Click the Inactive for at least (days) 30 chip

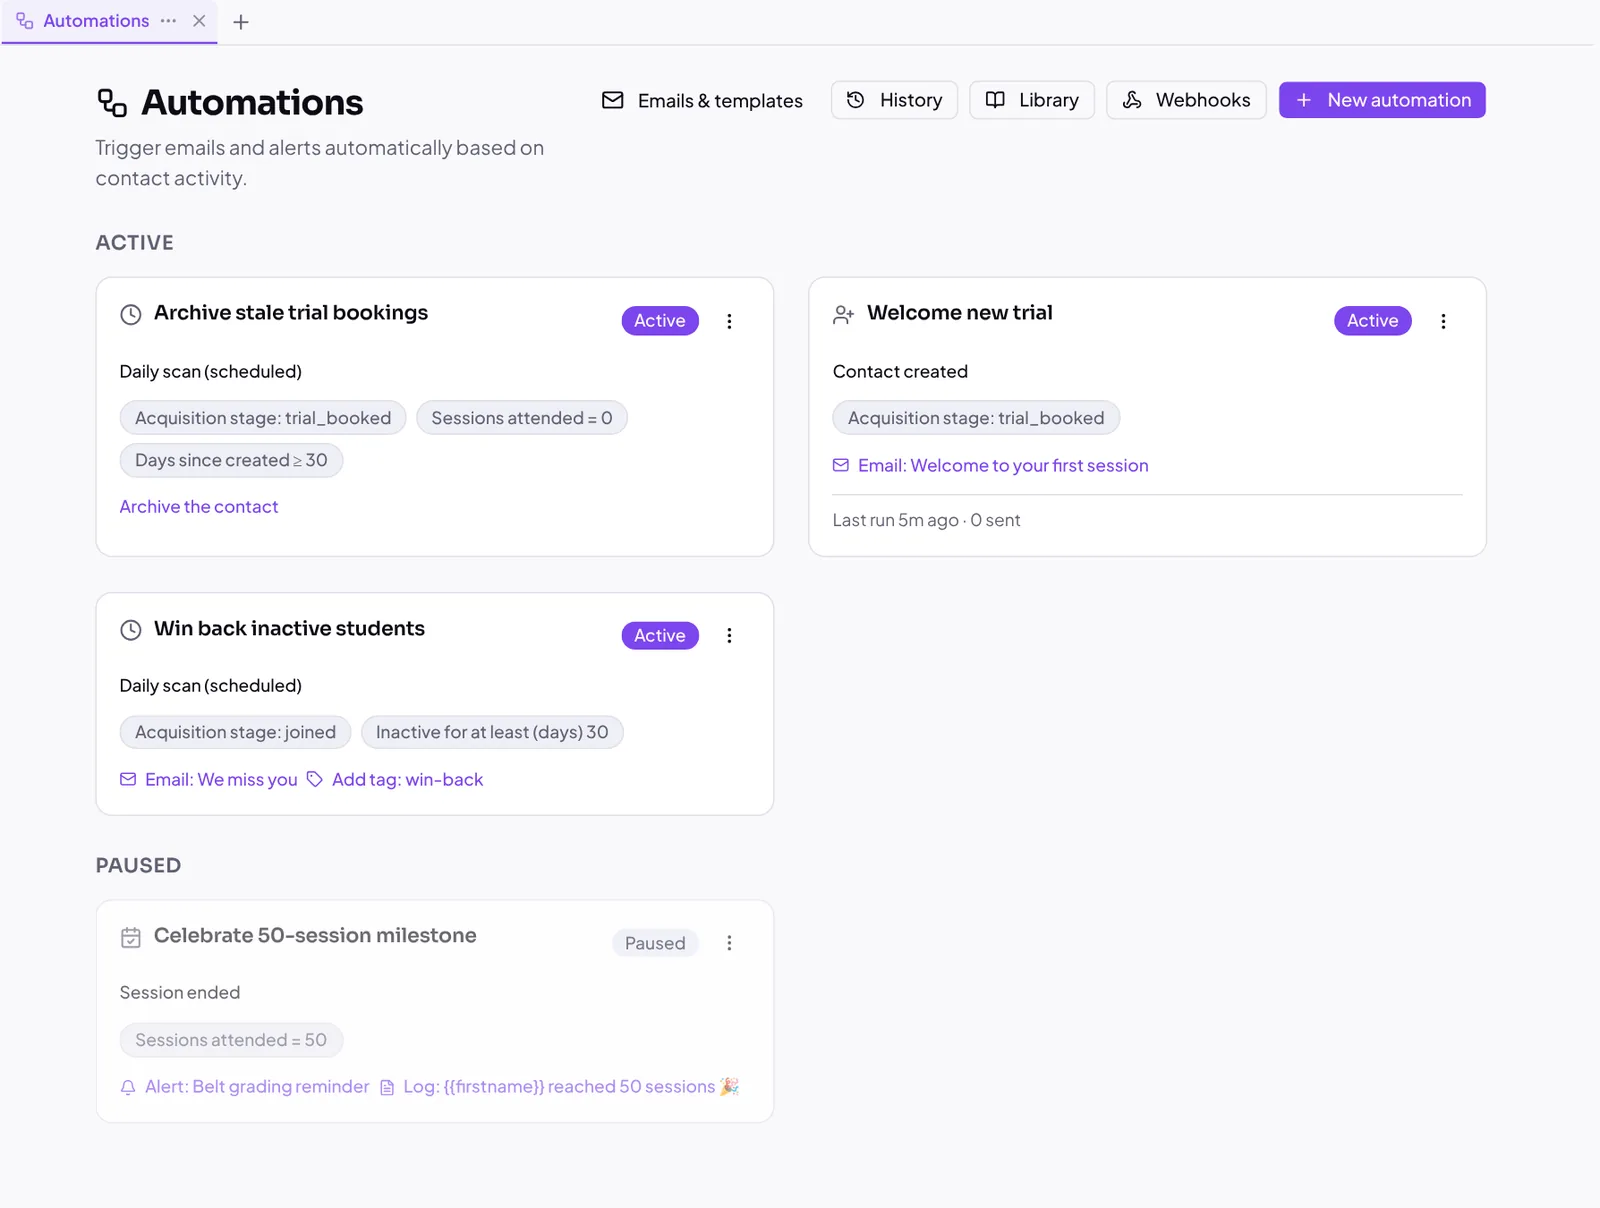[492, 733]
